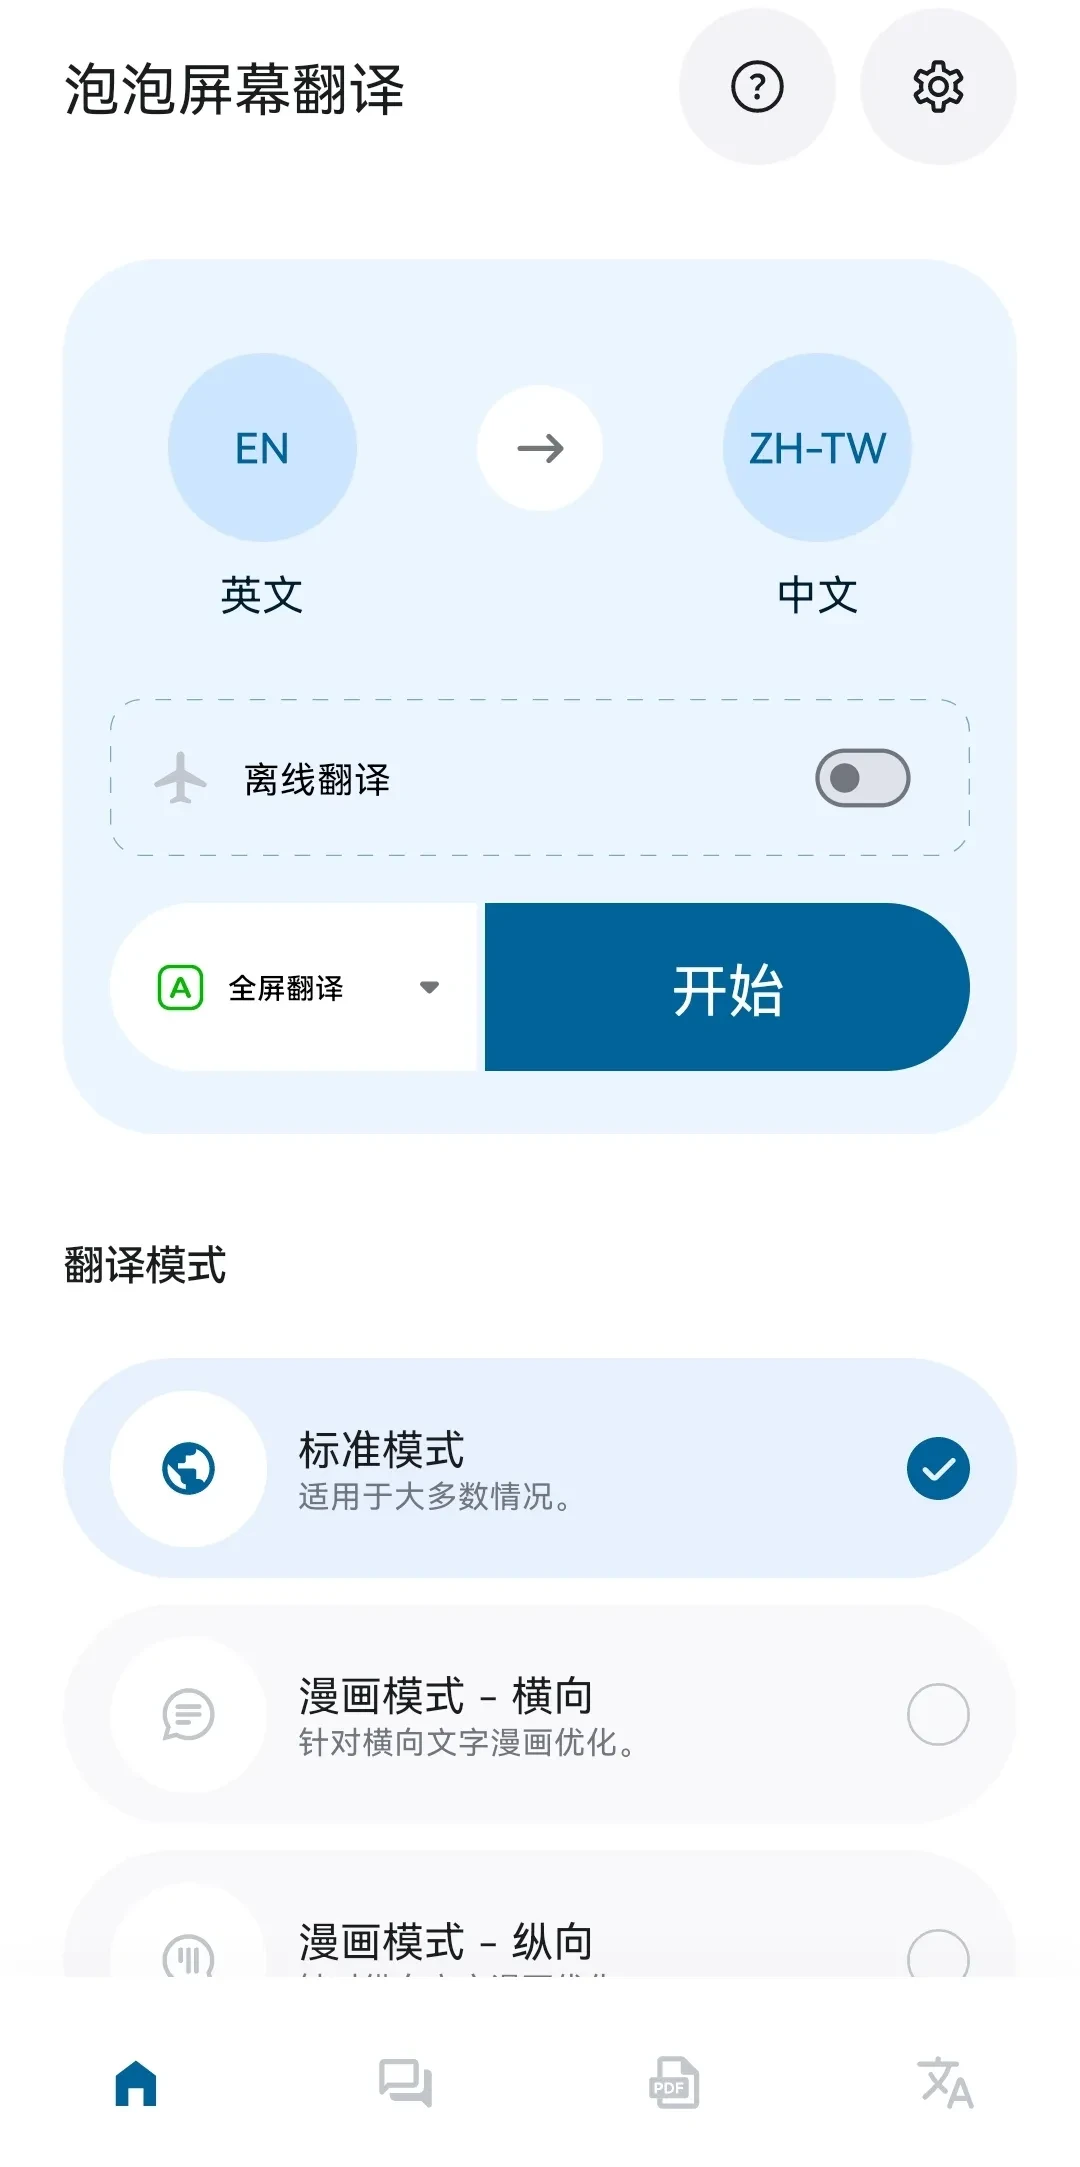Open the help question mark icon
The image size is (1080, 2167).
pyautogui.click(x=757, y=87)
